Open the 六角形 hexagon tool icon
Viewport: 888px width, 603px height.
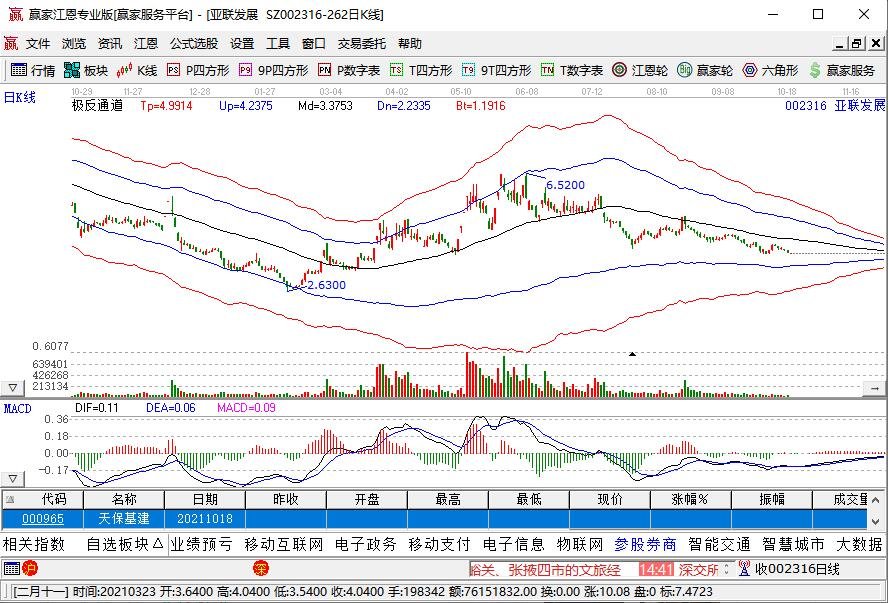click(x=750, y=70)
